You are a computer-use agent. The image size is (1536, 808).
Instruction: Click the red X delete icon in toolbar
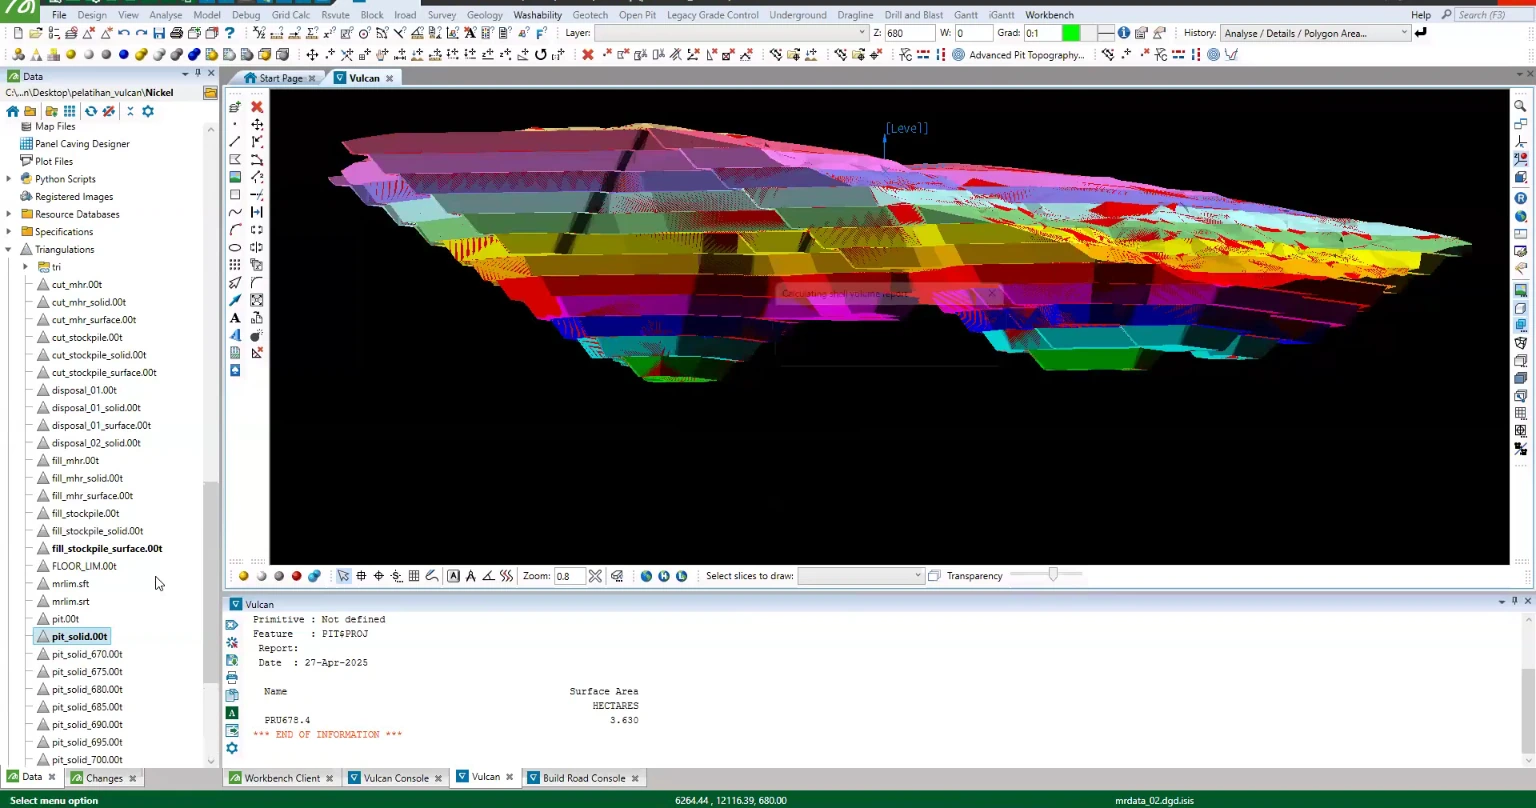pos(587,55)
